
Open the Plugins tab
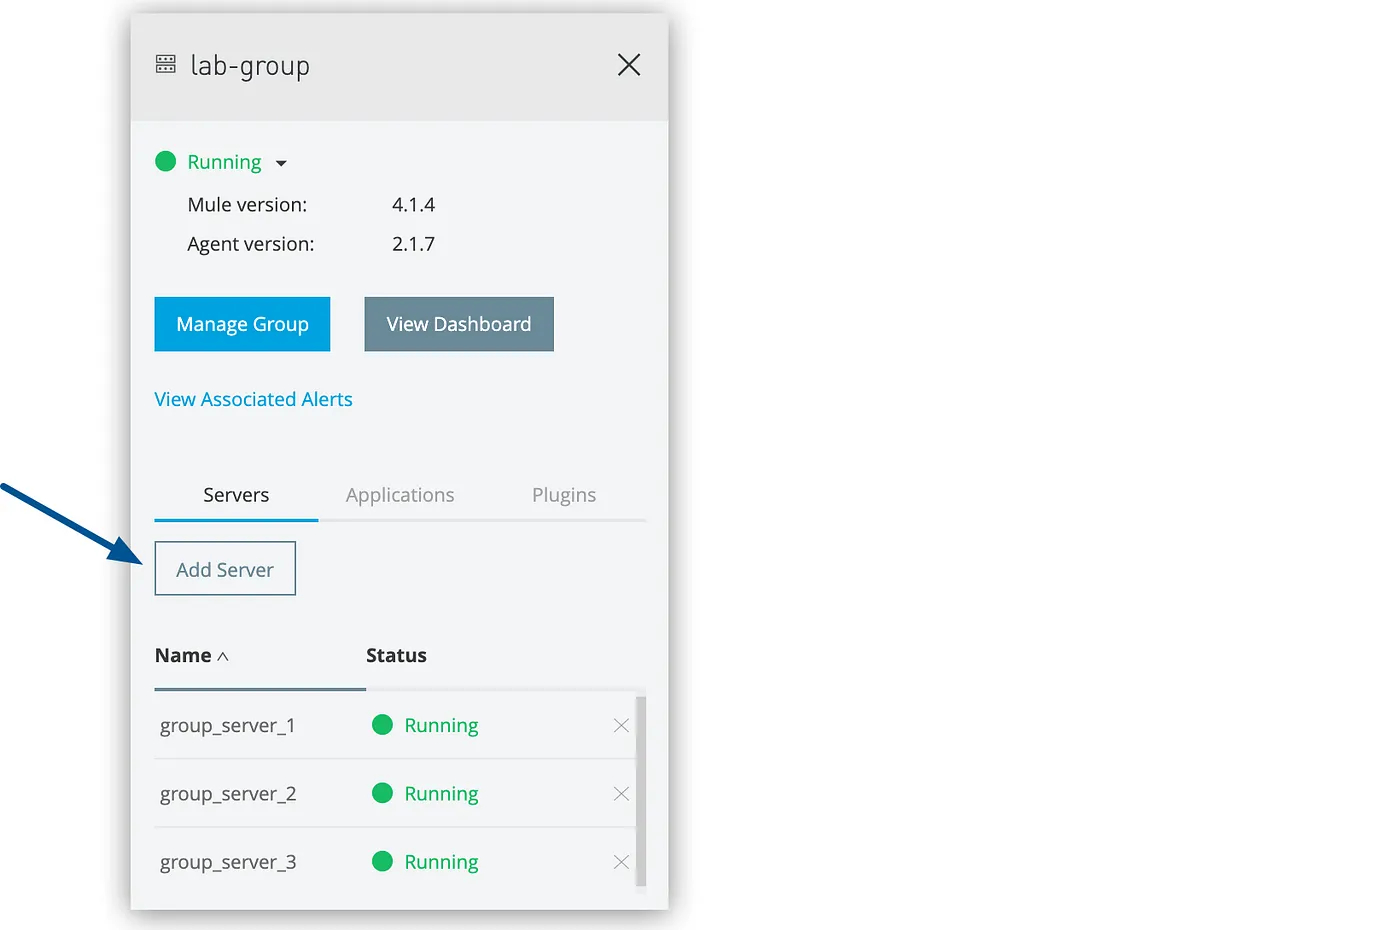[564, 494]
